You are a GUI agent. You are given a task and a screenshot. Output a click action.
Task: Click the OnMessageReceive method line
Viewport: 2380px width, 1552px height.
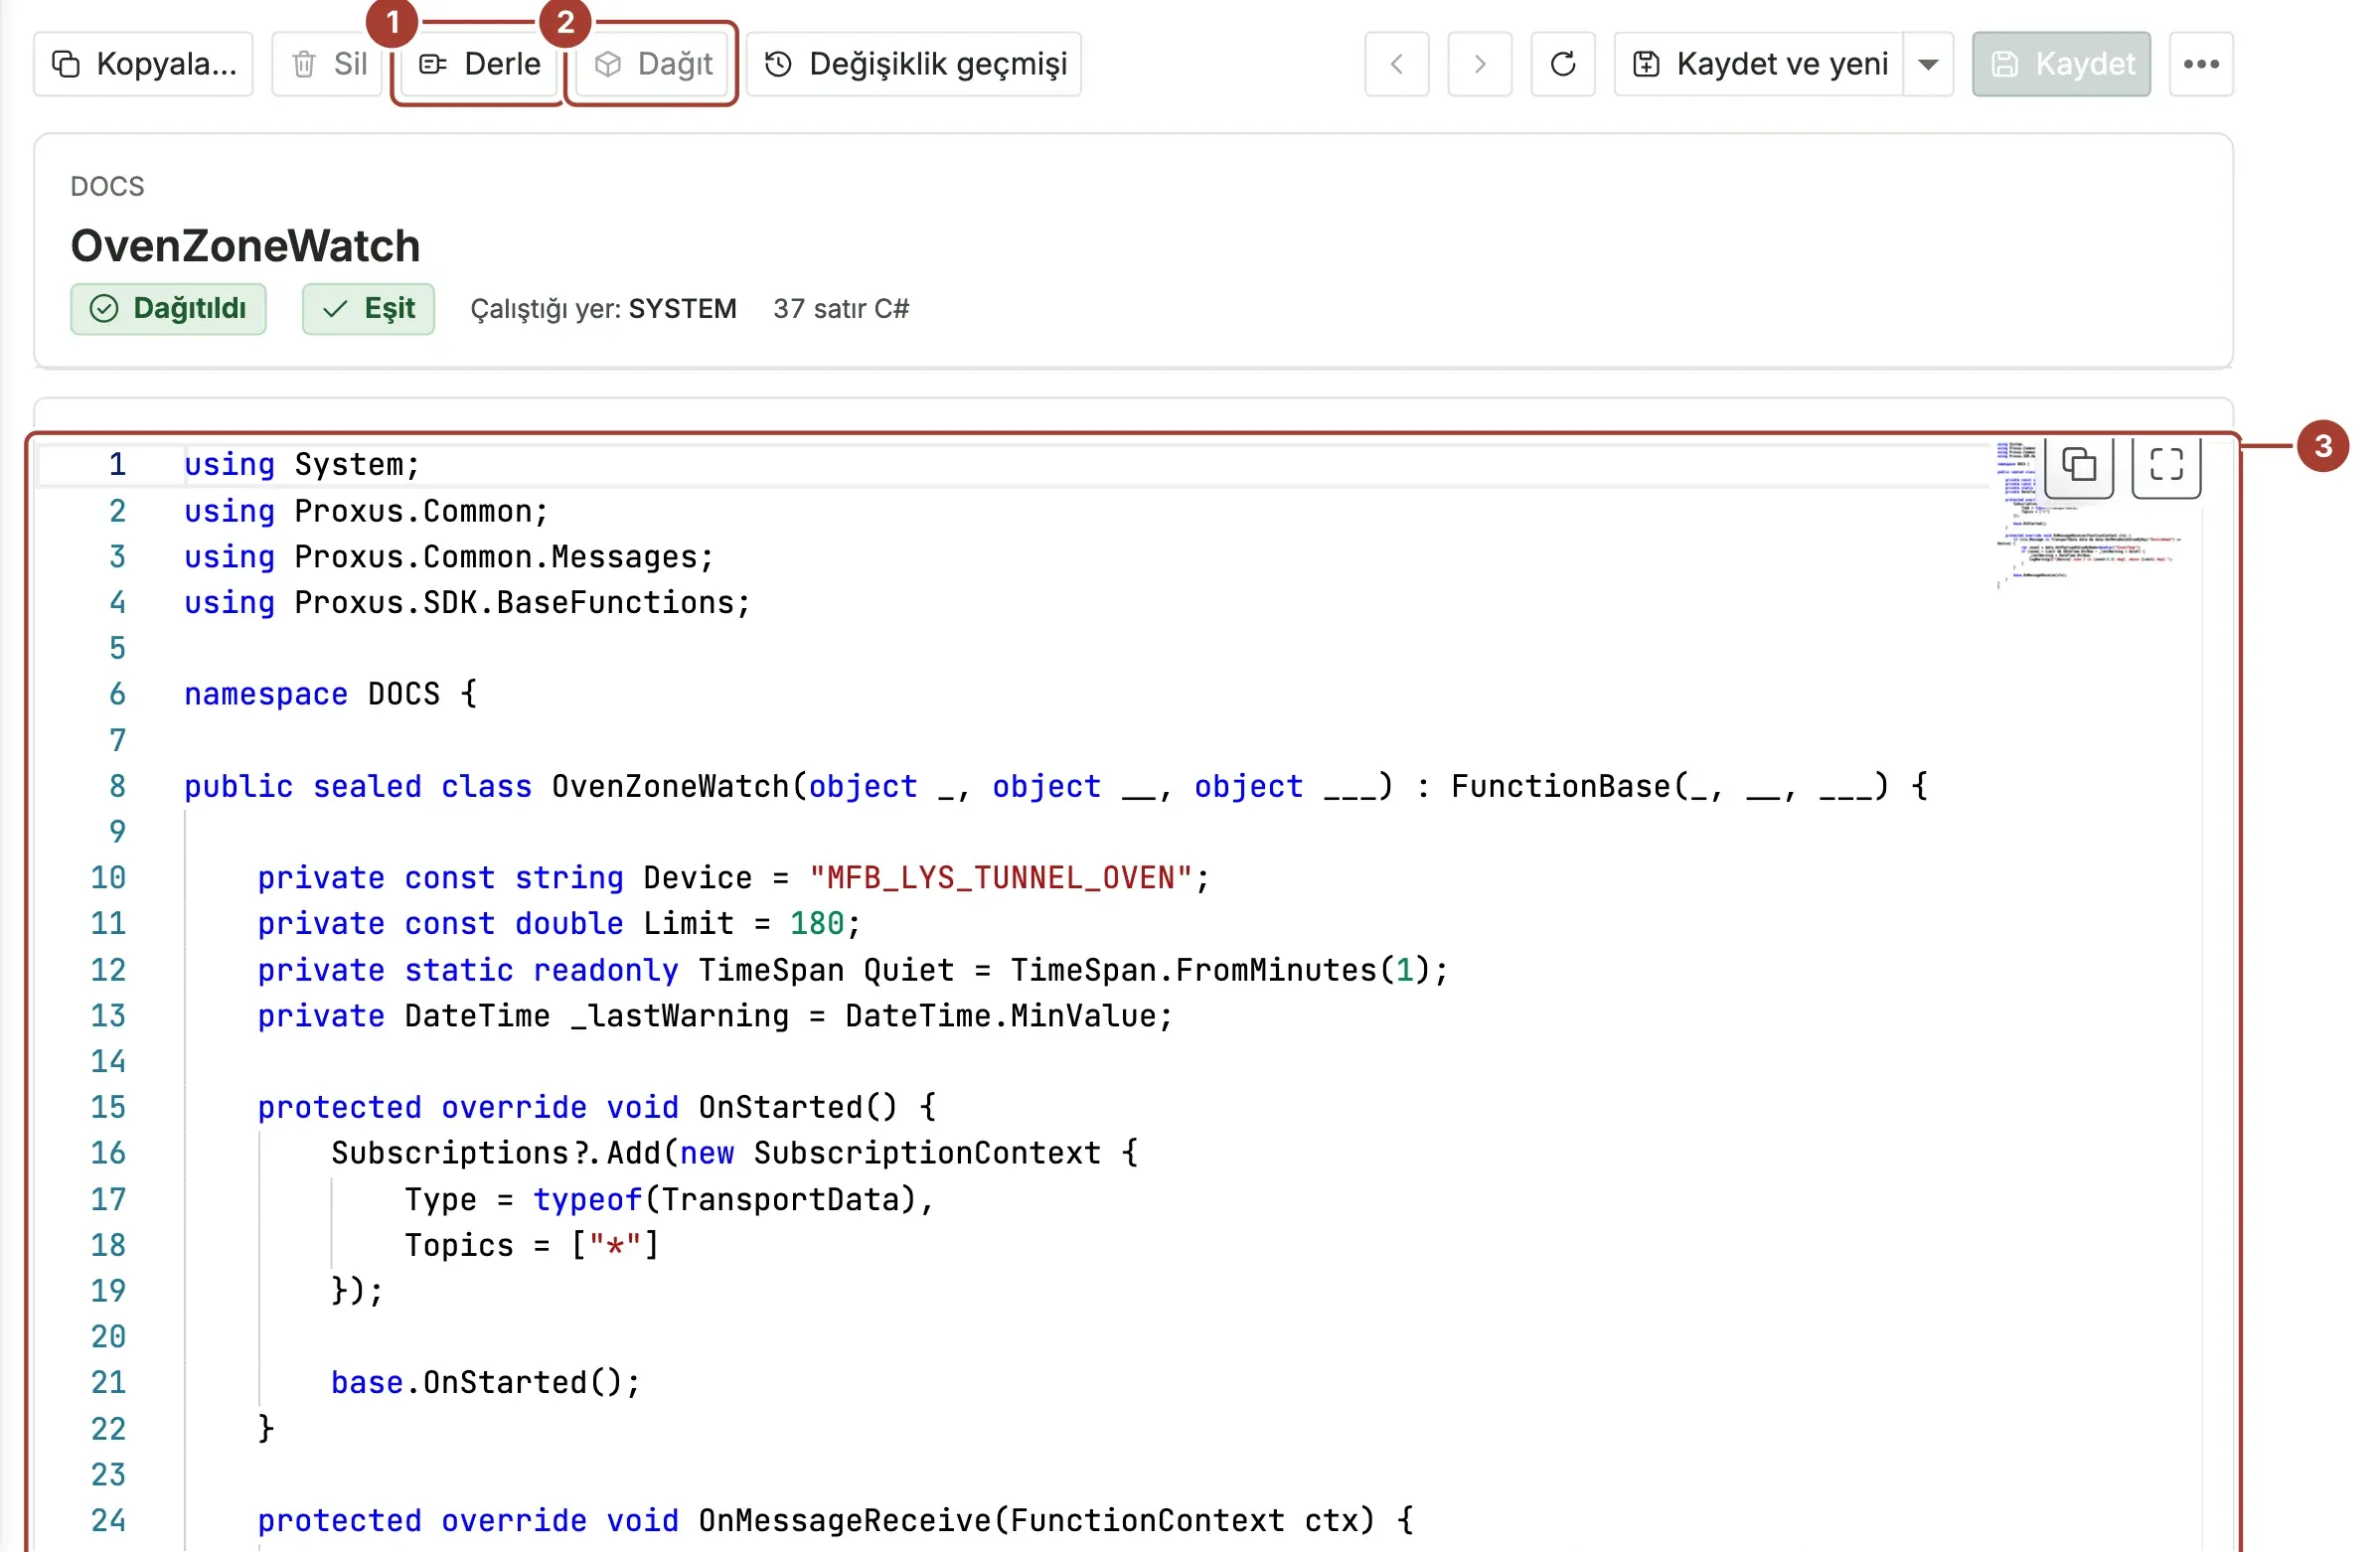[x=836, y=1522]
